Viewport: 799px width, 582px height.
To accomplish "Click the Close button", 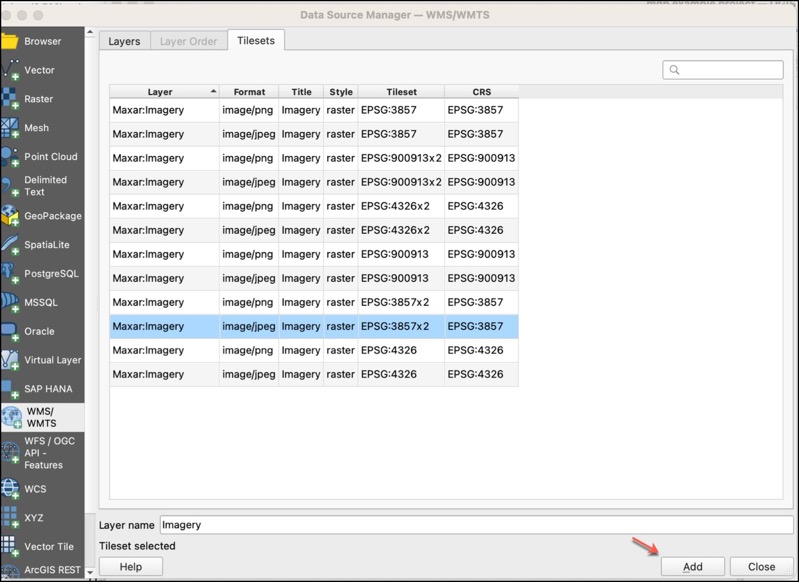I will tap(761, 567).
